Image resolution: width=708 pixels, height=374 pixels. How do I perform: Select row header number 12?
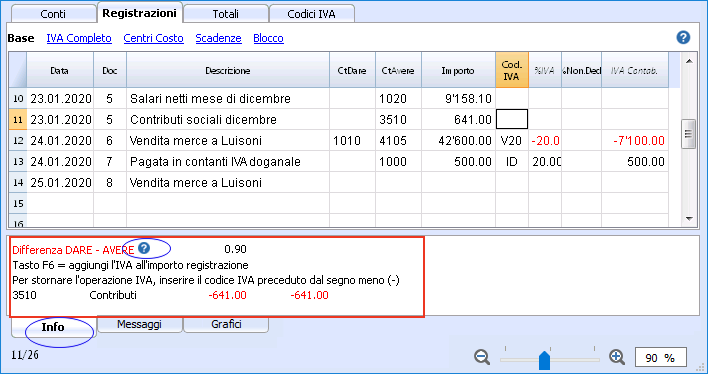click(18, 140)
